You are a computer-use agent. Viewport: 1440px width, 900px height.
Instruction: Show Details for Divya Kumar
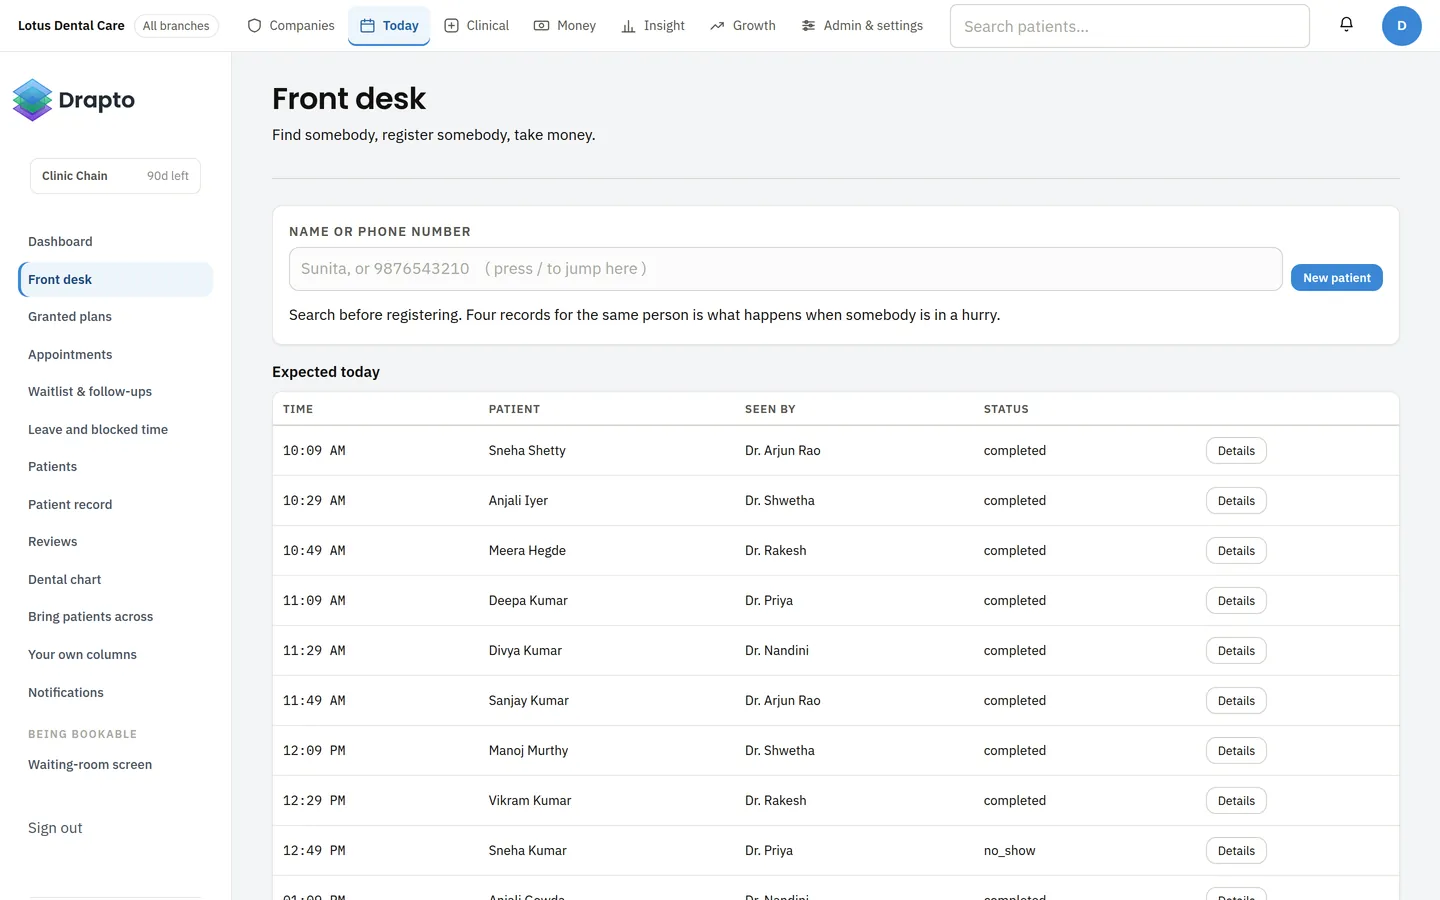click(x=1236, y=651)
